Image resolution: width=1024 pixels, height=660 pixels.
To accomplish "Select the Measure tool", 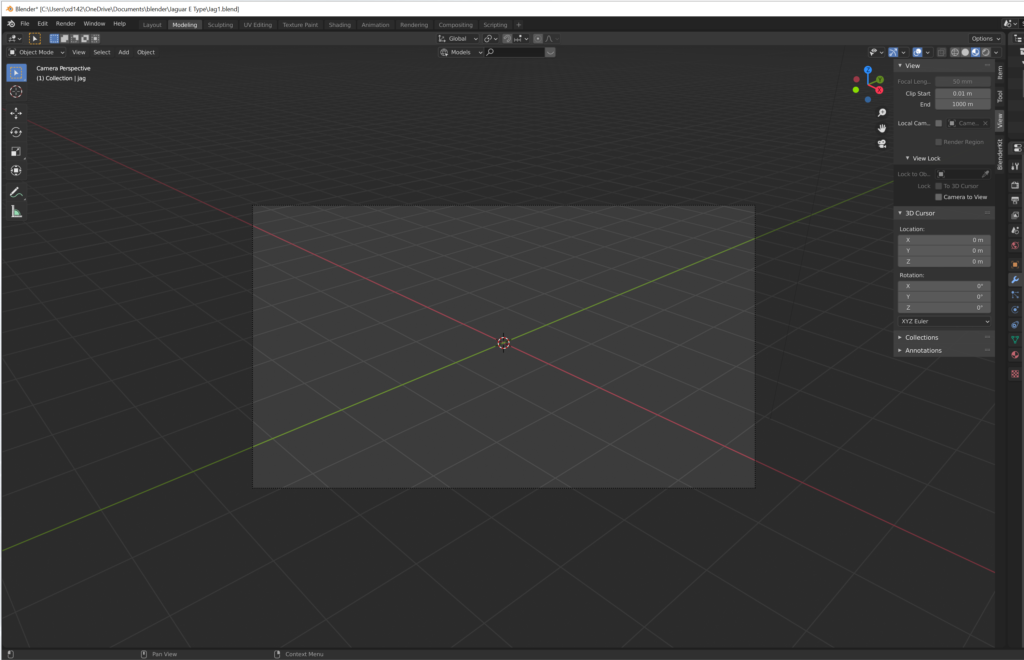I will click(x=16, y=212).
